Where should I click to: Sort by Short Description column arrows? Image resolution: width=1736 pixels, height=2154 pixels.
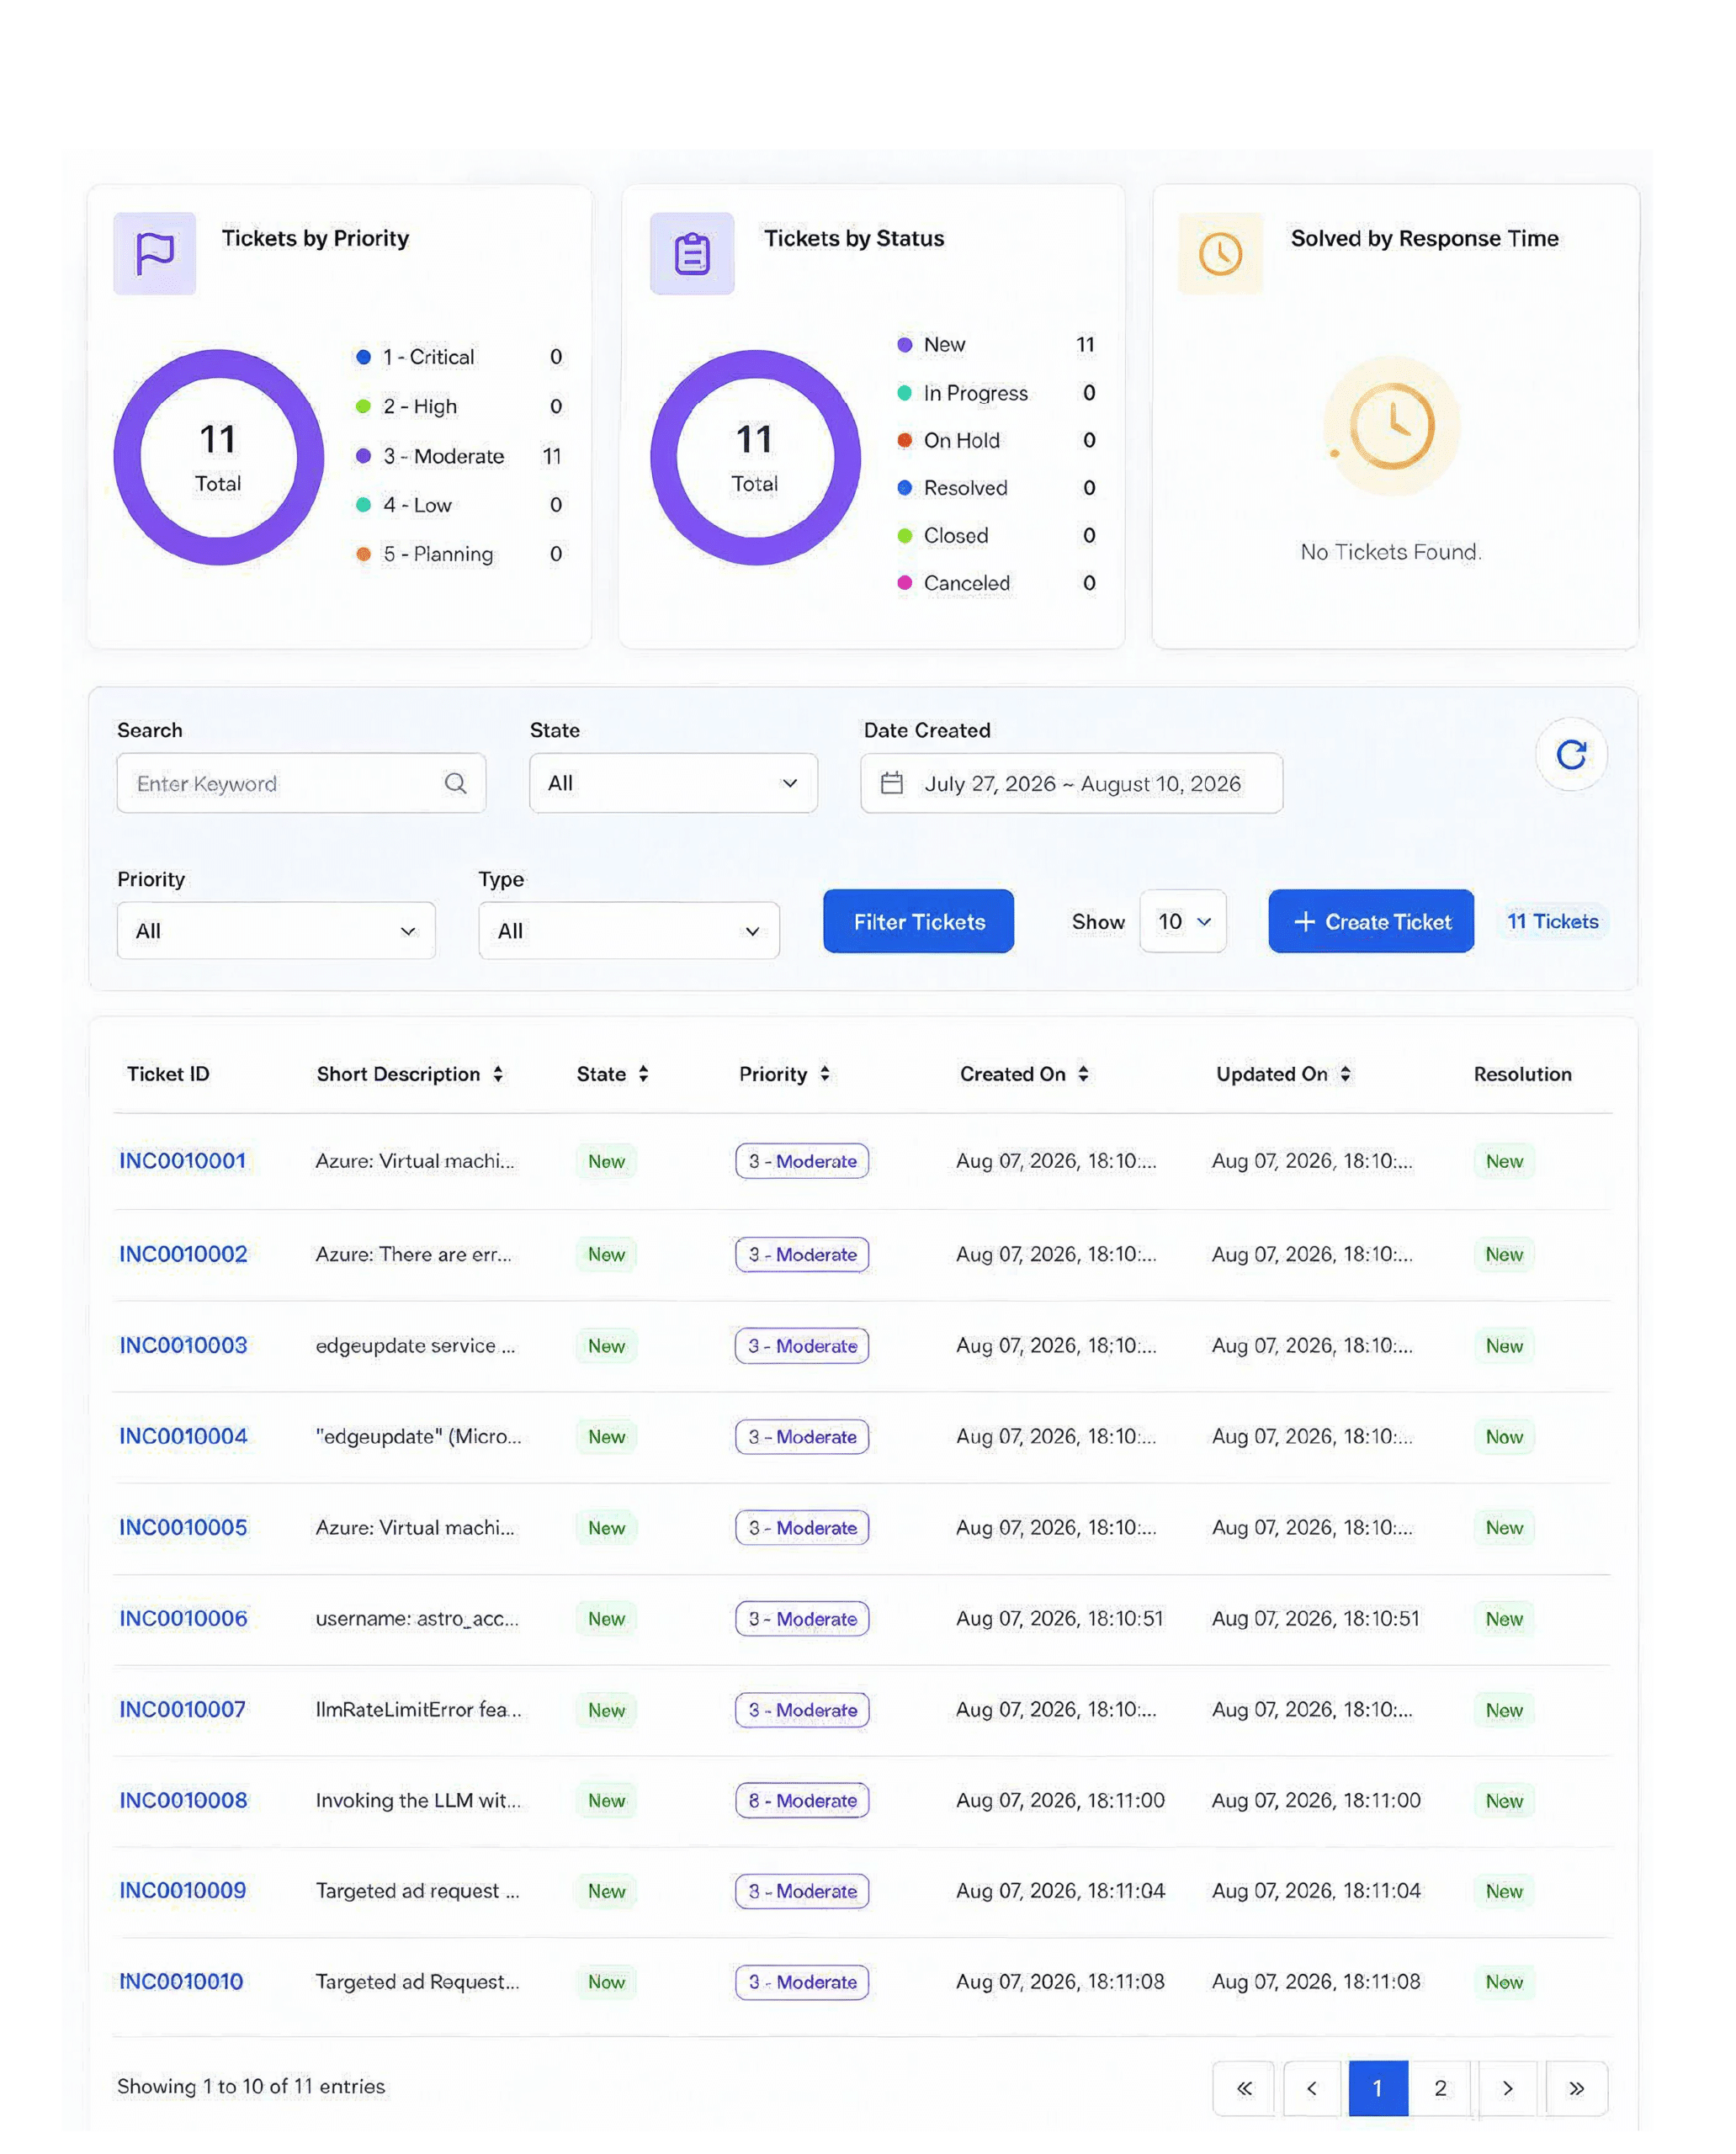498,1074
